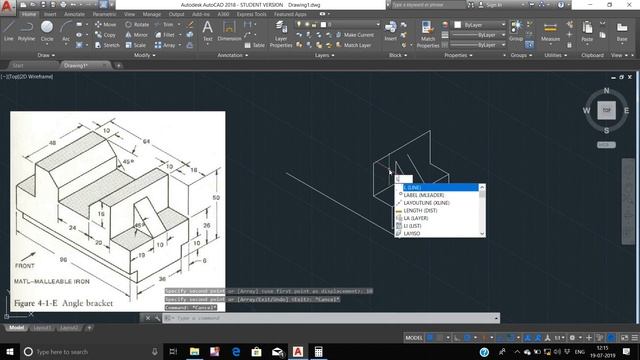Click the Group icon
640x360 pixels.
click(516, 31)
